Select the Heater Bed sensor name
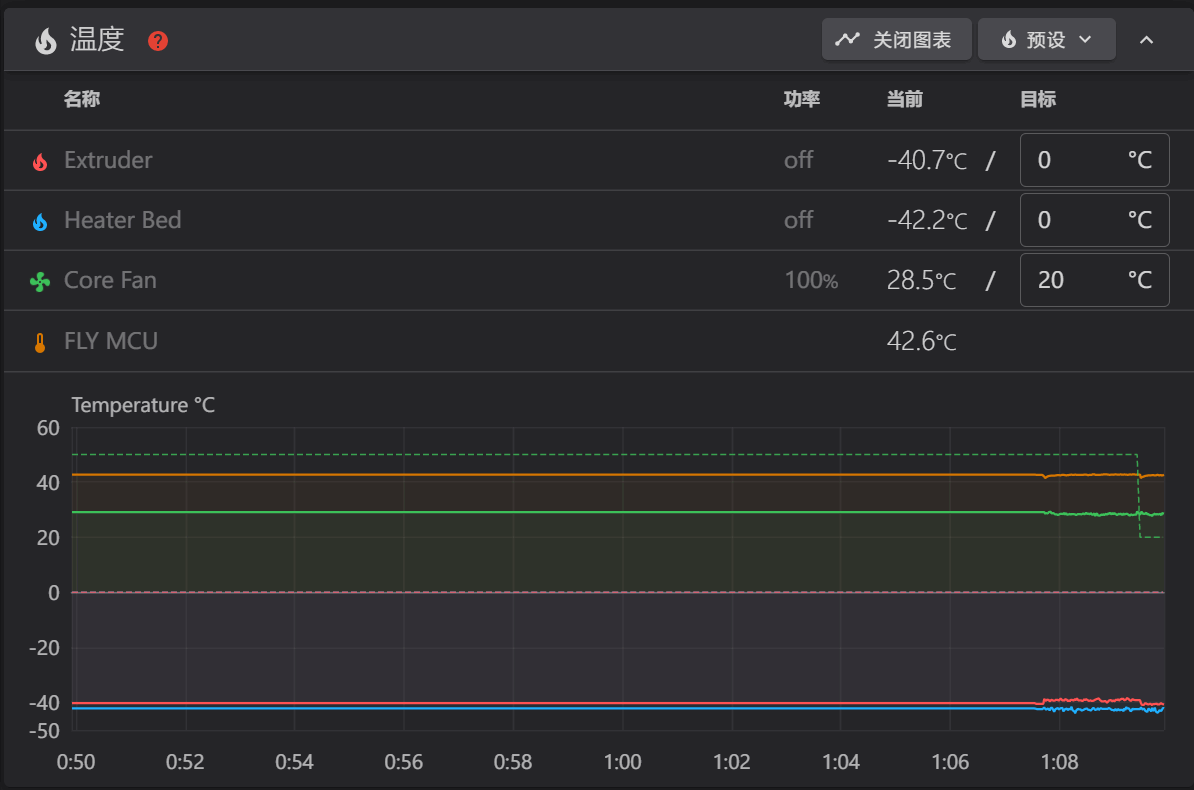The image size is (1194, 790). click(123, 220)
